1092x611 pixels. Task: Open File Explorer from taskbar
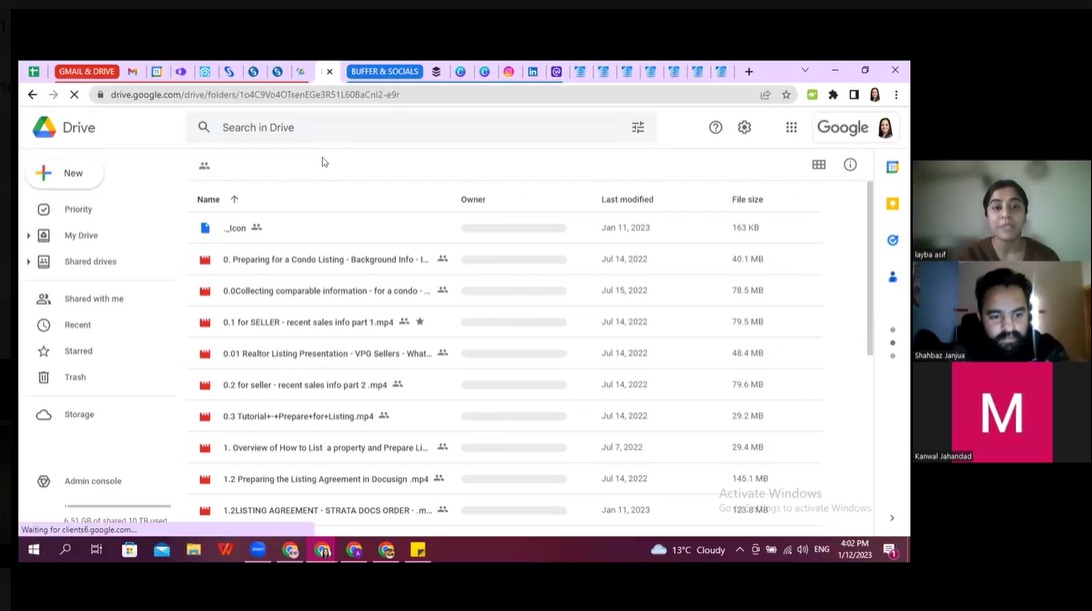194,550
